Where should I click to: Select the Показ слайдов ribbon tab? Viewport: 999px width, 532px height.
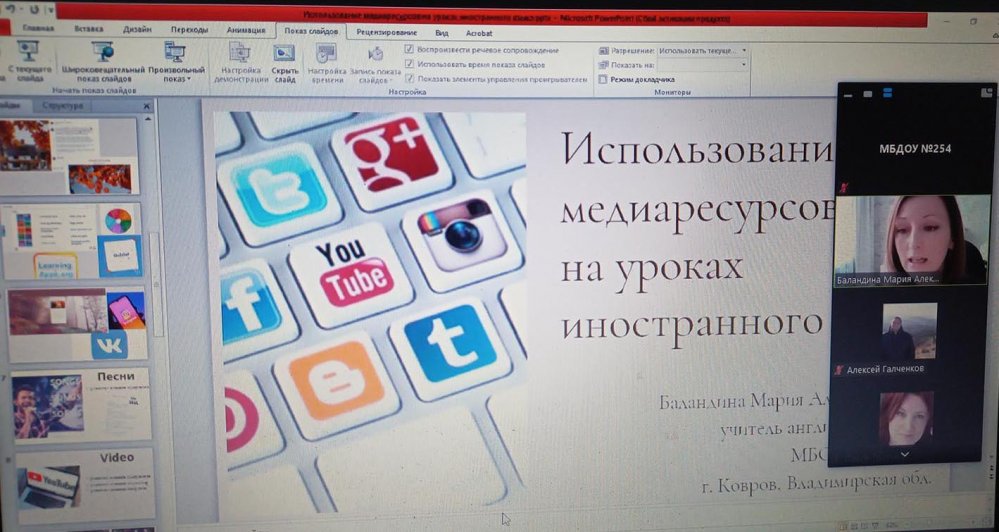coord(312,31)
